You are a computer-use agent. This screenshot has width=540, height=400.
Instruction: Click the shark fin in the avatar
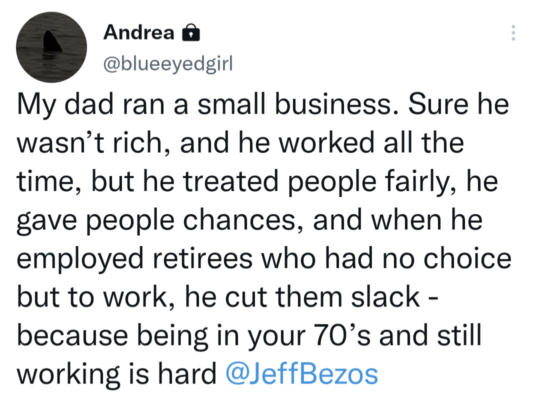pyautogui.click(x=51, y=43)
